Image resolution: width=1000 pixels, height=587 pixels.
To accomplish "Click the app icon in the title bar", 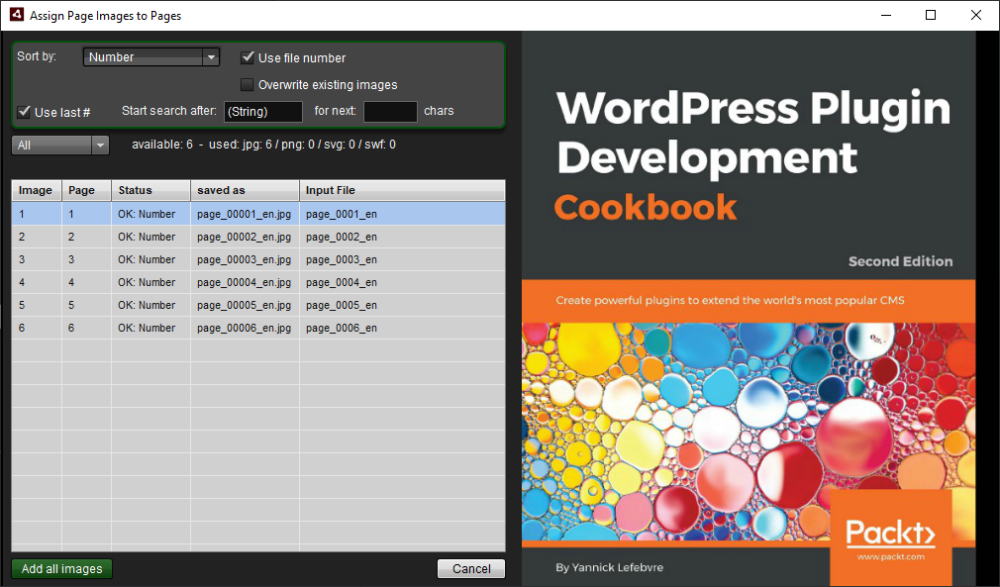I will click(17, 14).
